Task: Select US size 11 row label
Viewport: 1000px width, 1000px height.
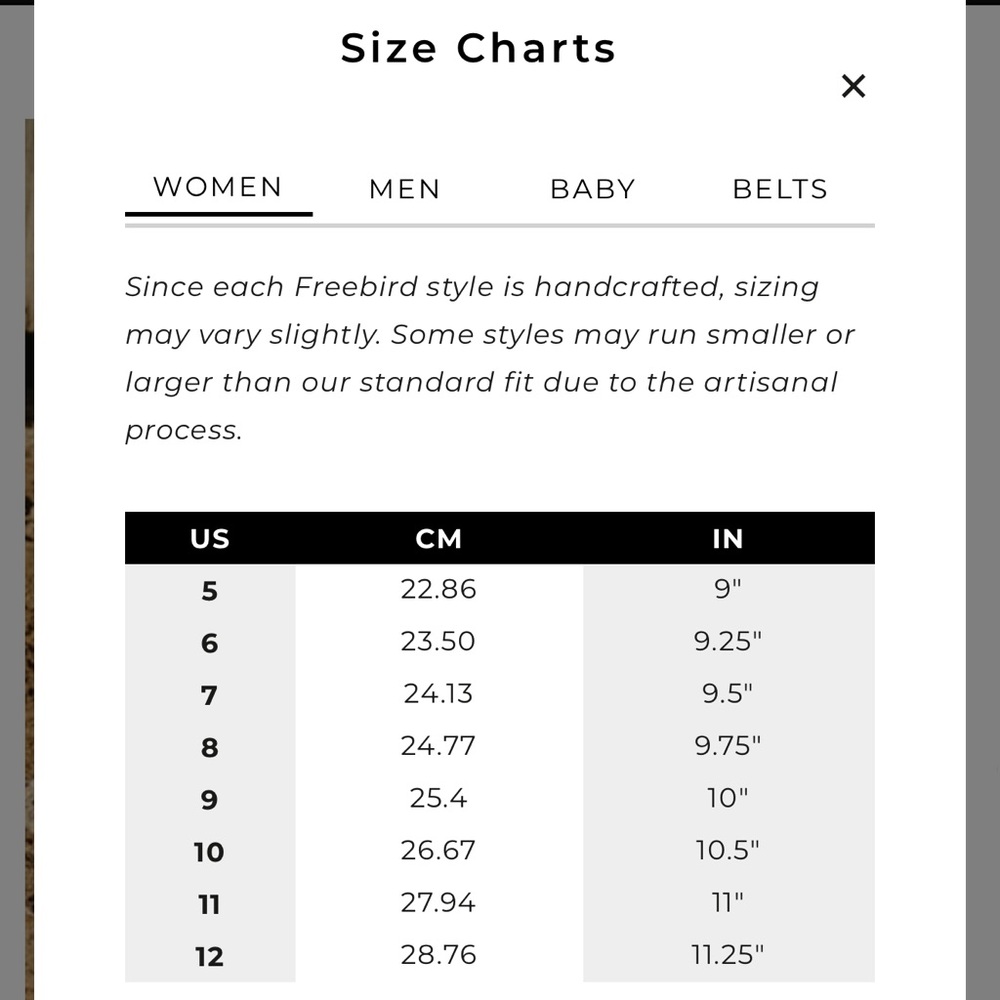Action: pyautogui.click(x=209, y=905)
